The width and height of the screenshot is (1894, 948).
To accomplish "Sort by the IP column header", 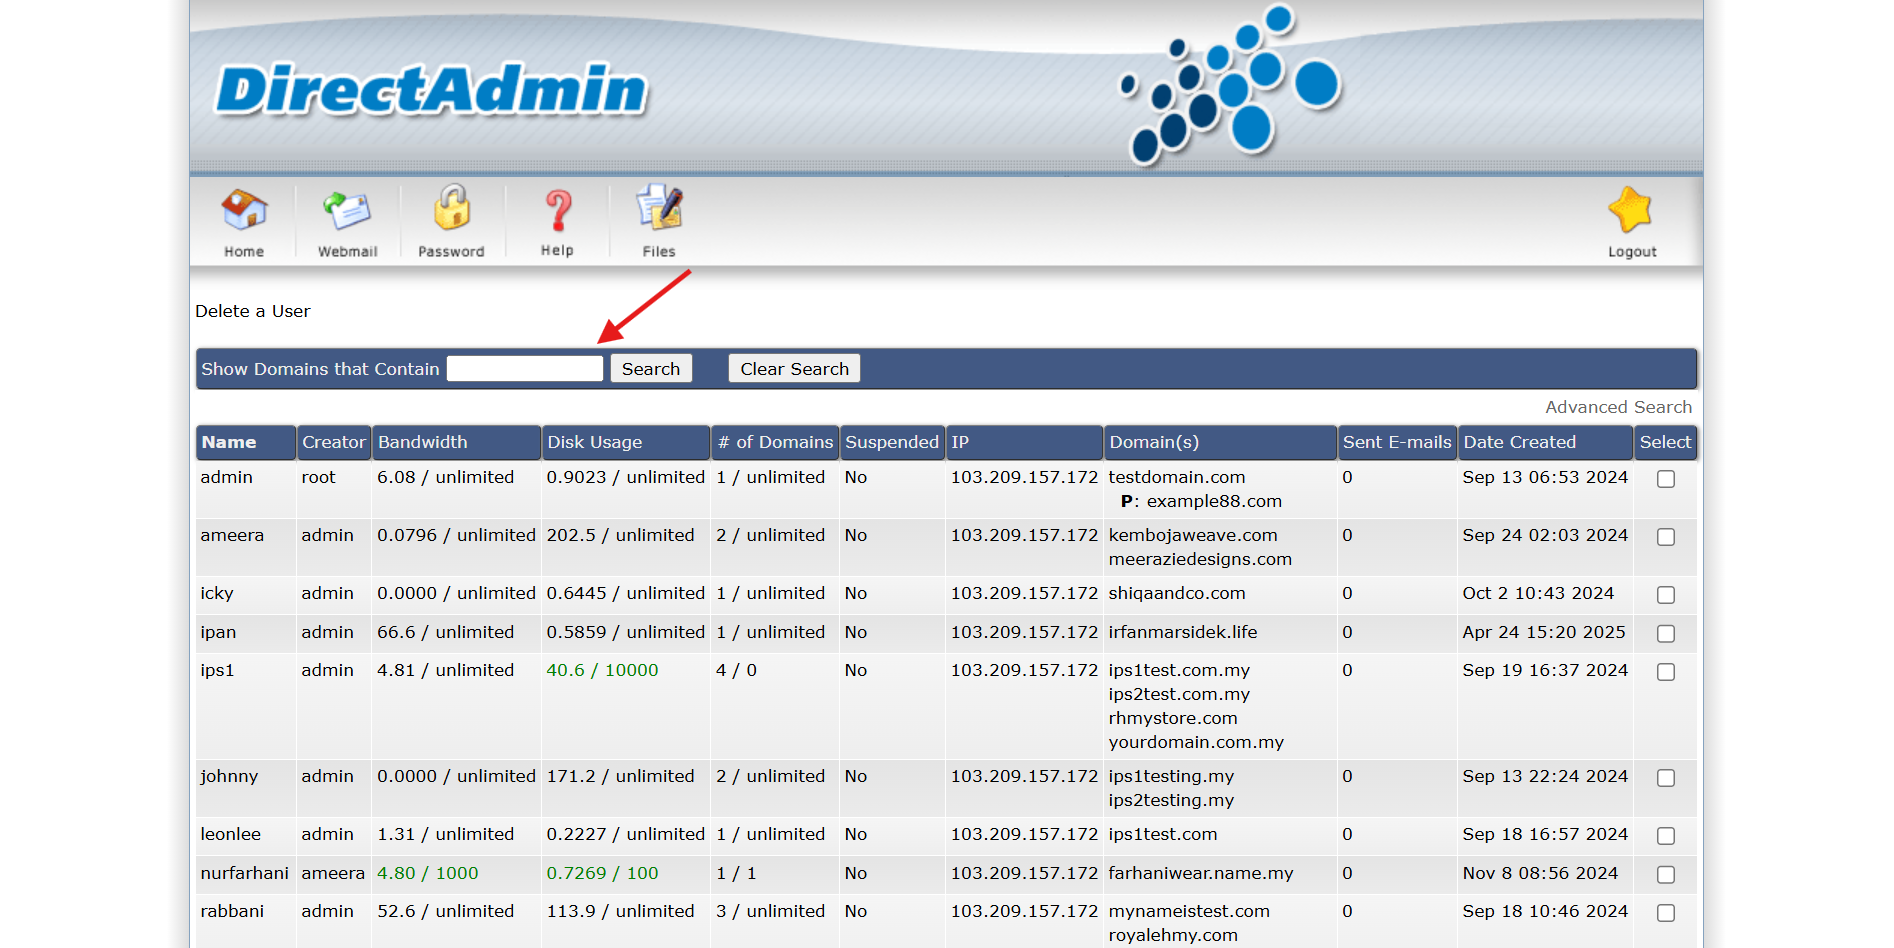I will pos(960,442).
